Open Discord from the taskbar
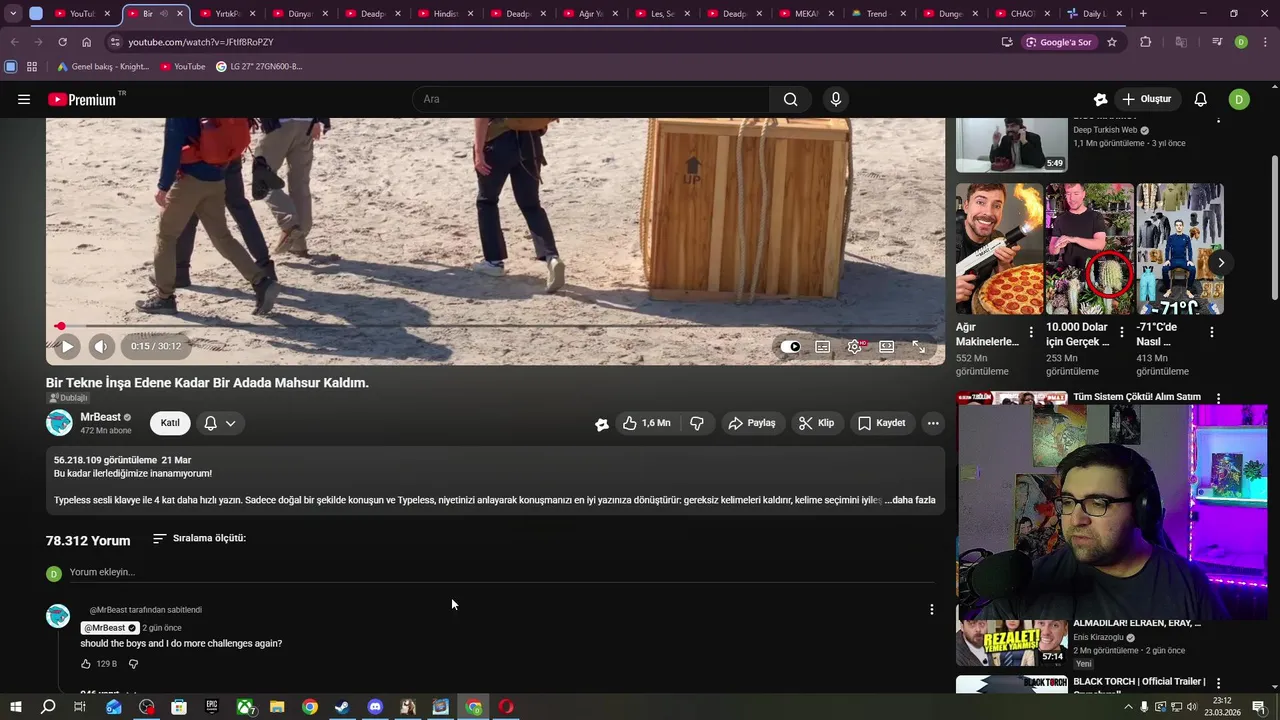Screen dimensions: 1280x720 [x=375, y=707]
